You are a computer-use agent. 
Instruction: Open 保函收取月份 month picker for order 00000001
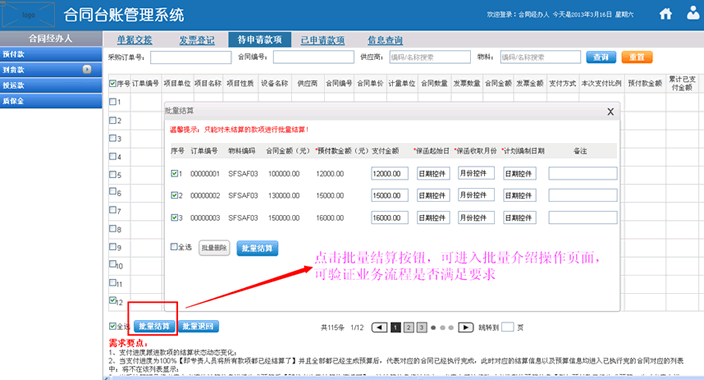click(476, 173)
